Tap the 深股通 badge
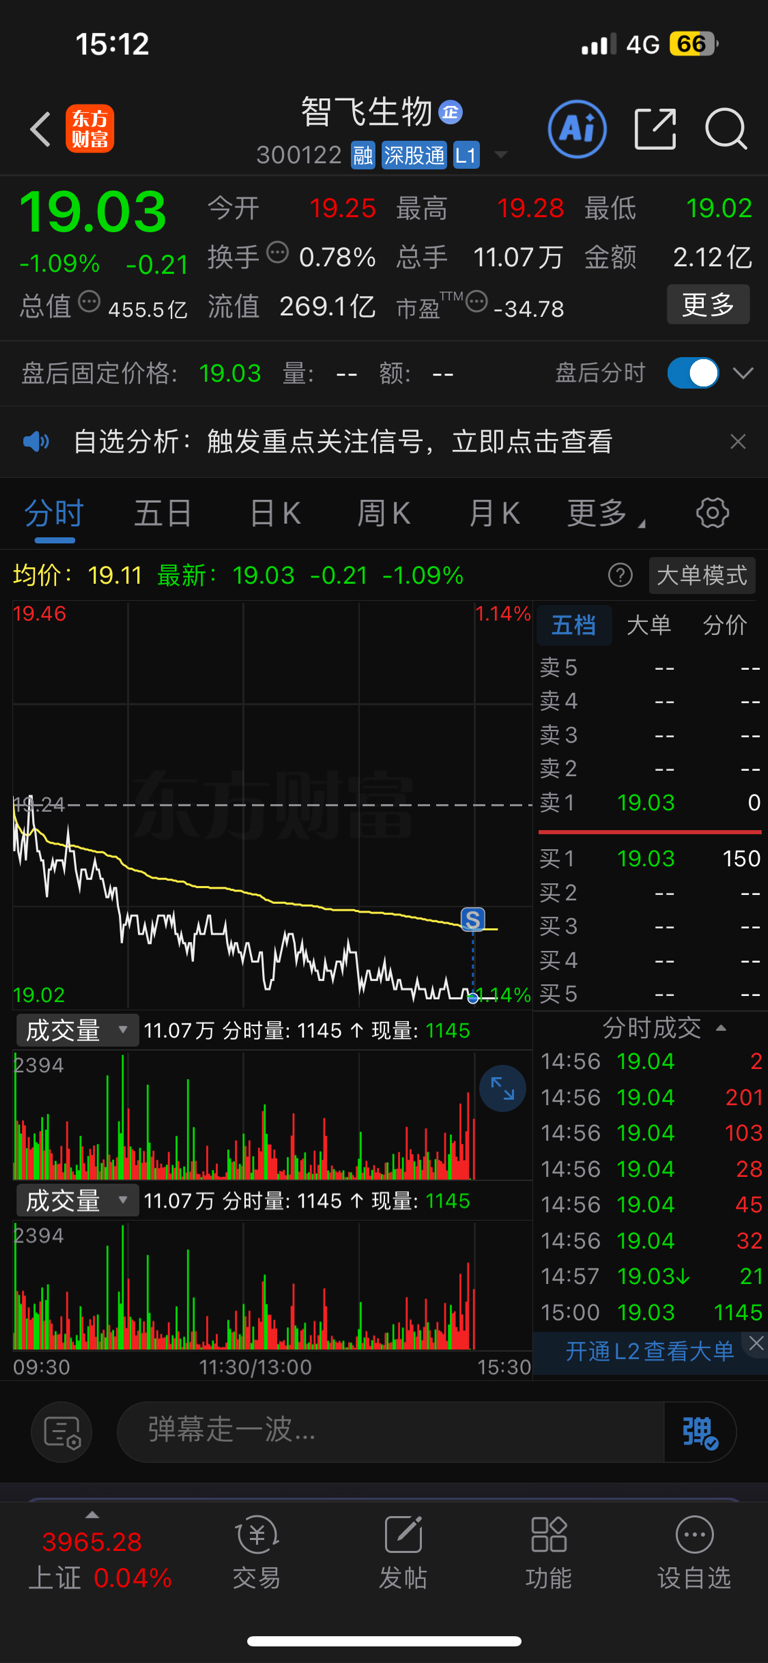768x1663 pixels. tap(414, 155)
